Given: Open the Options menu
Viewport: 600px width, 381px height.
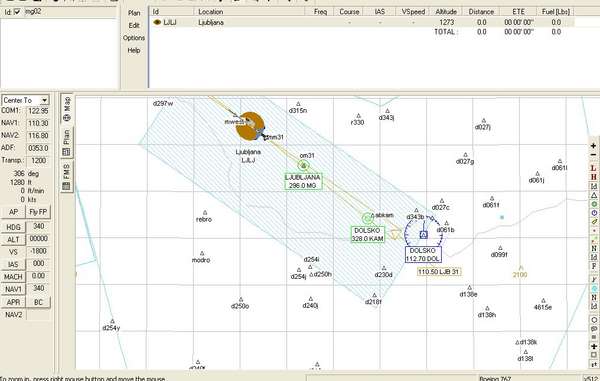Looking at the screenshot, I should pos(134,38).
